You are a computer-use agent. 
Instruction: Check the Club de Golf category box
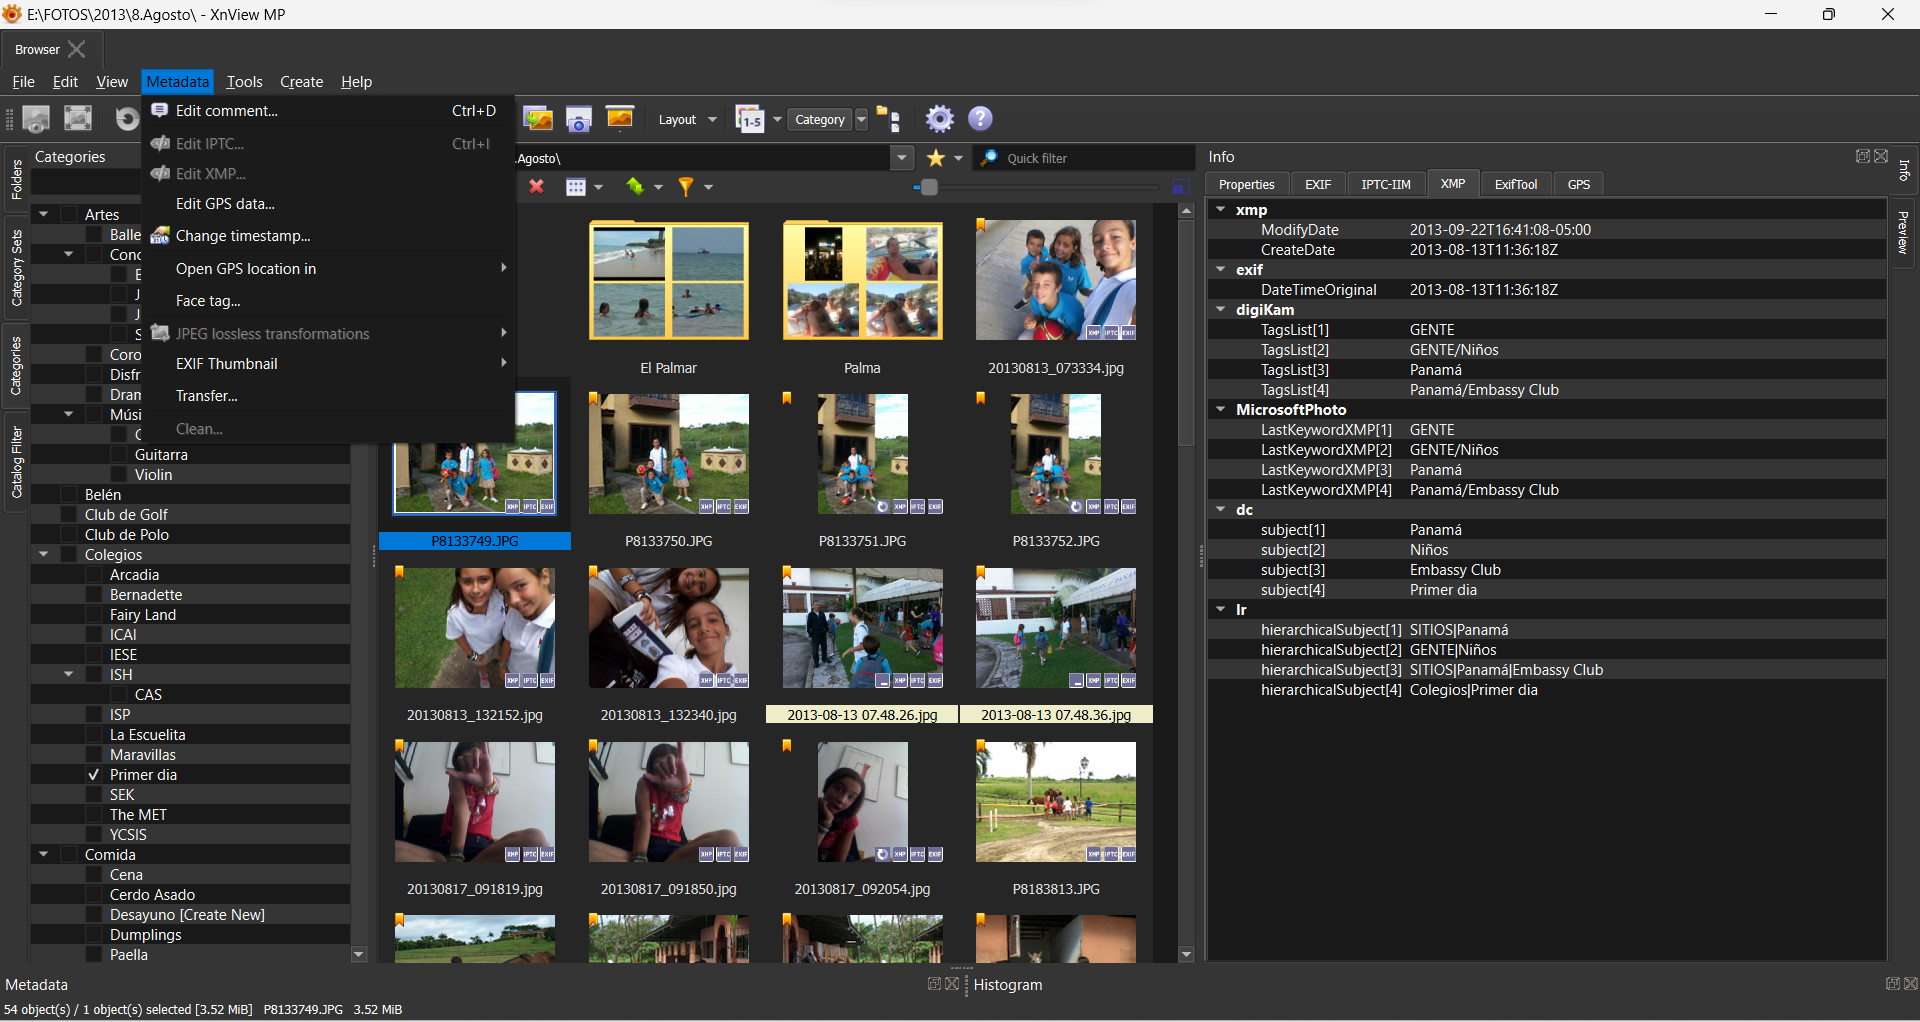[69, 515]
